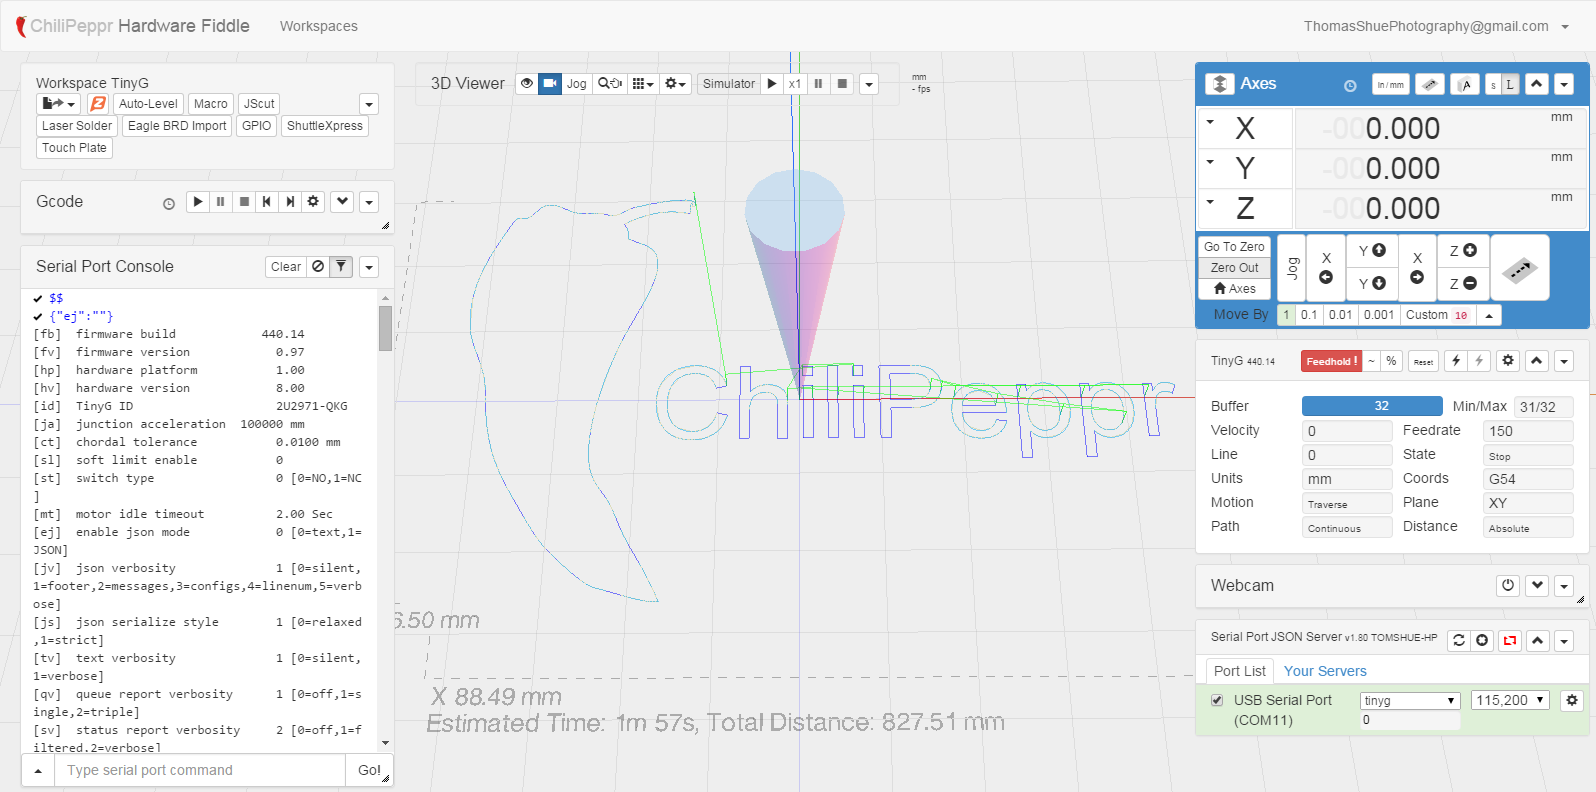Viewport: 1596px width, 792px height.
Task: Jog Y axis up (positive)
Action: click(x=1372, y=251)
